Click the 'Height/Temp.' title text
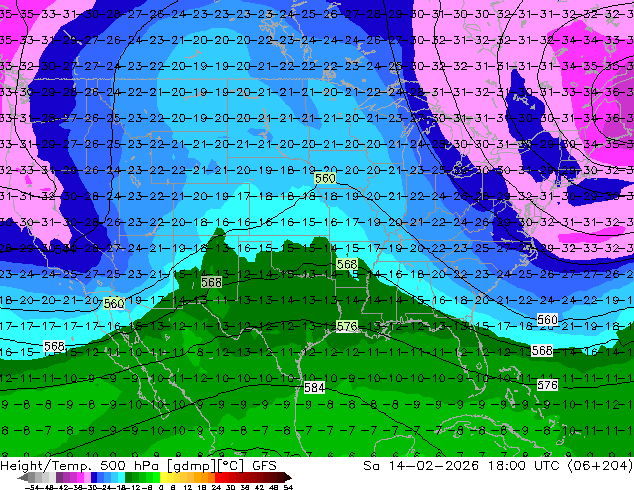This screenshot has height=490, width=634. (45, 466)
